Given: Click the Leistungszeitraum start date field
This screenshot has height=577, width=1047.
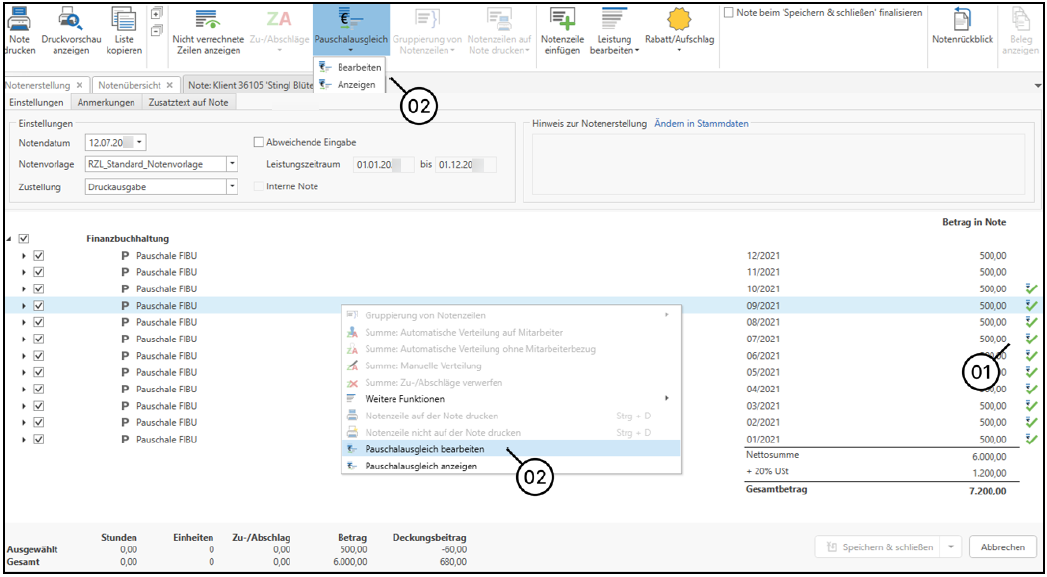Looking at the screenshot, I should pos(382,164).
